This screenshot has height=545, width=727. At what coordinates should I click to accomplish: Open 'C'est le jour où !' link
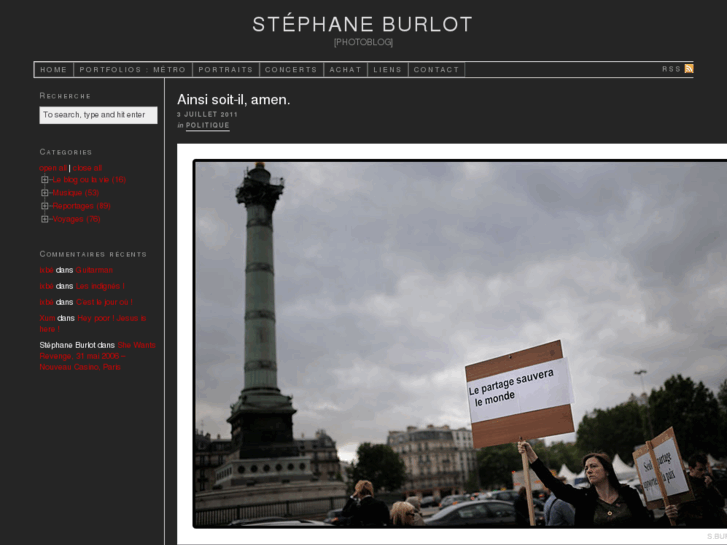(104, 302)
